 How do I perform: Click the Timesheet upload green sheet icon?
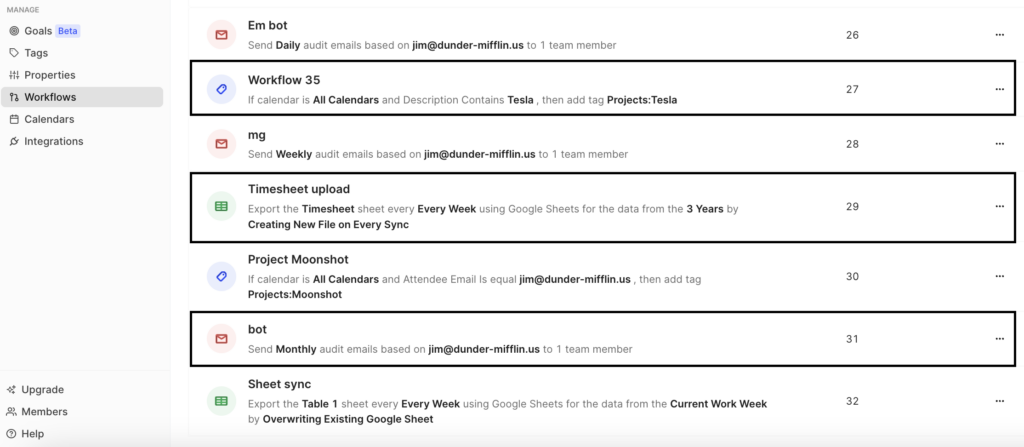pyautogui.click(x=221, y=207)
